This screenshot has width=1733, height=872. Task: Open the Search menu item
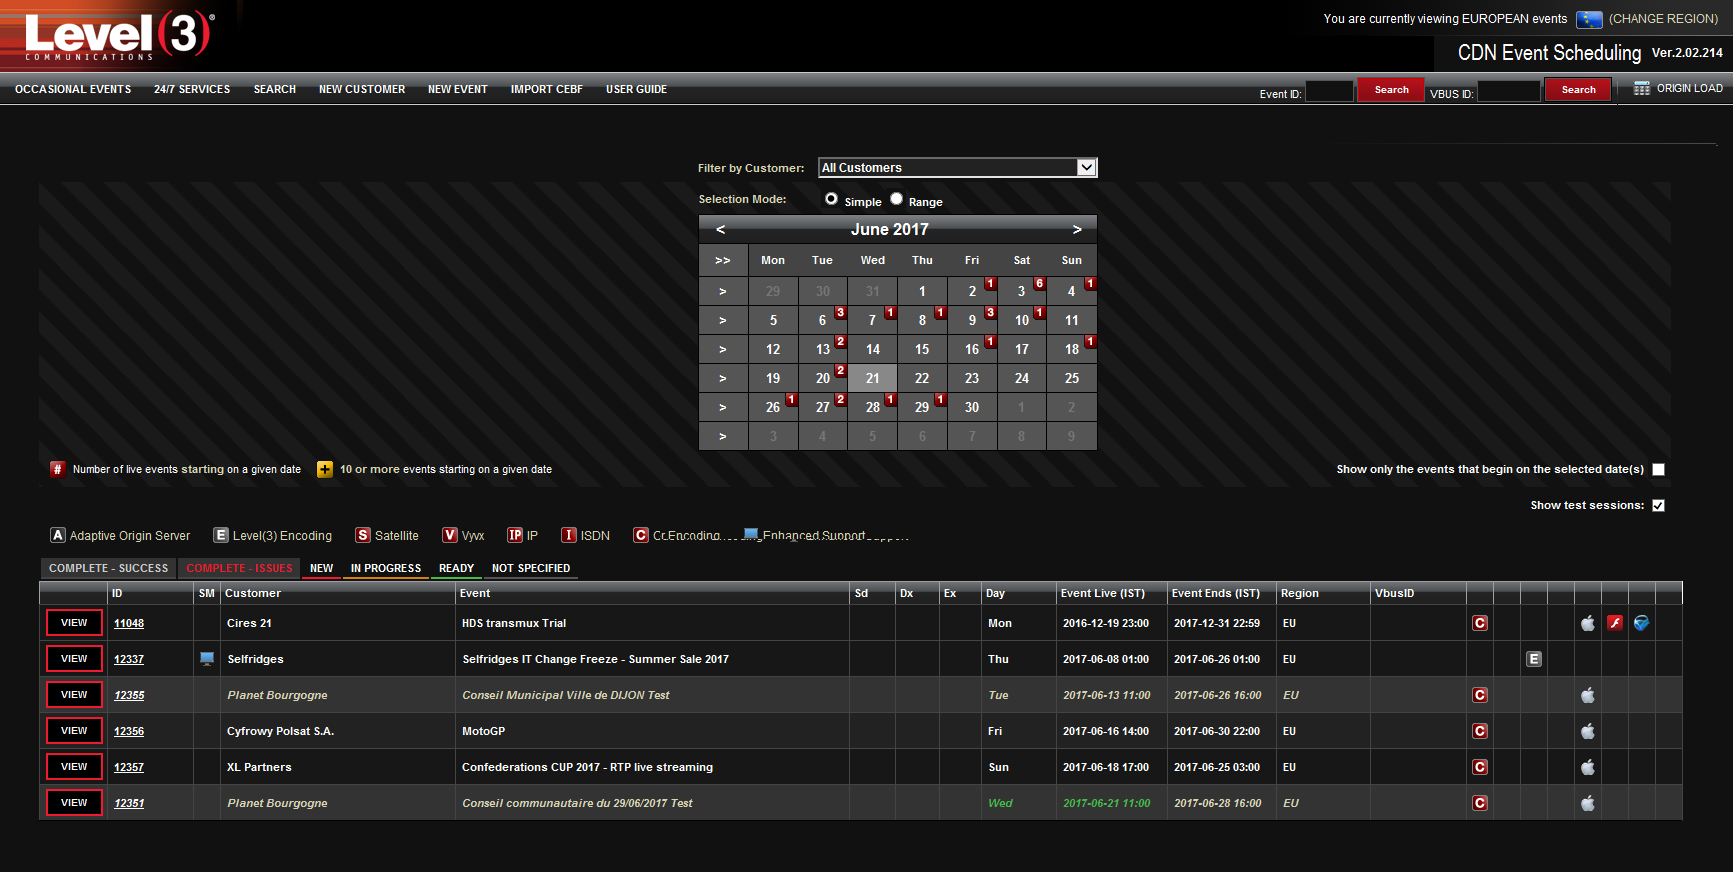[x=275, y=89]
